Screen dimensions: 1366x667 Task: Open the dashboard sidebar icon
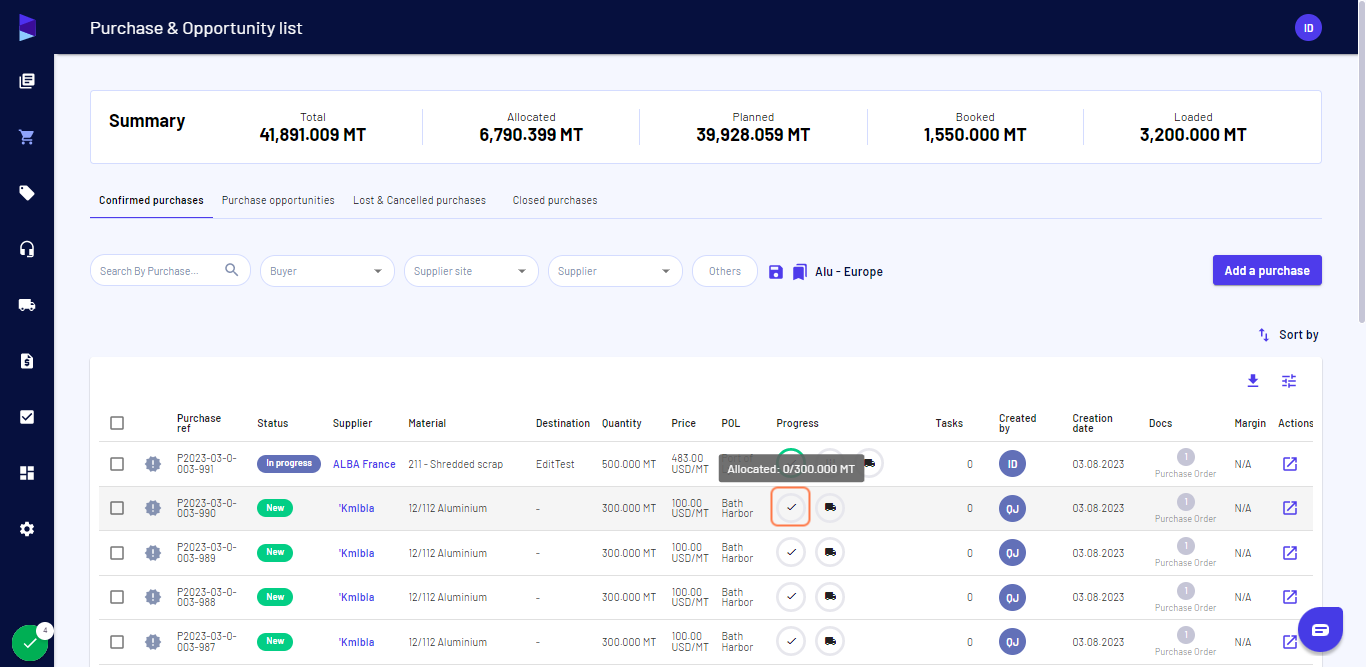click(x=27, y=473)
